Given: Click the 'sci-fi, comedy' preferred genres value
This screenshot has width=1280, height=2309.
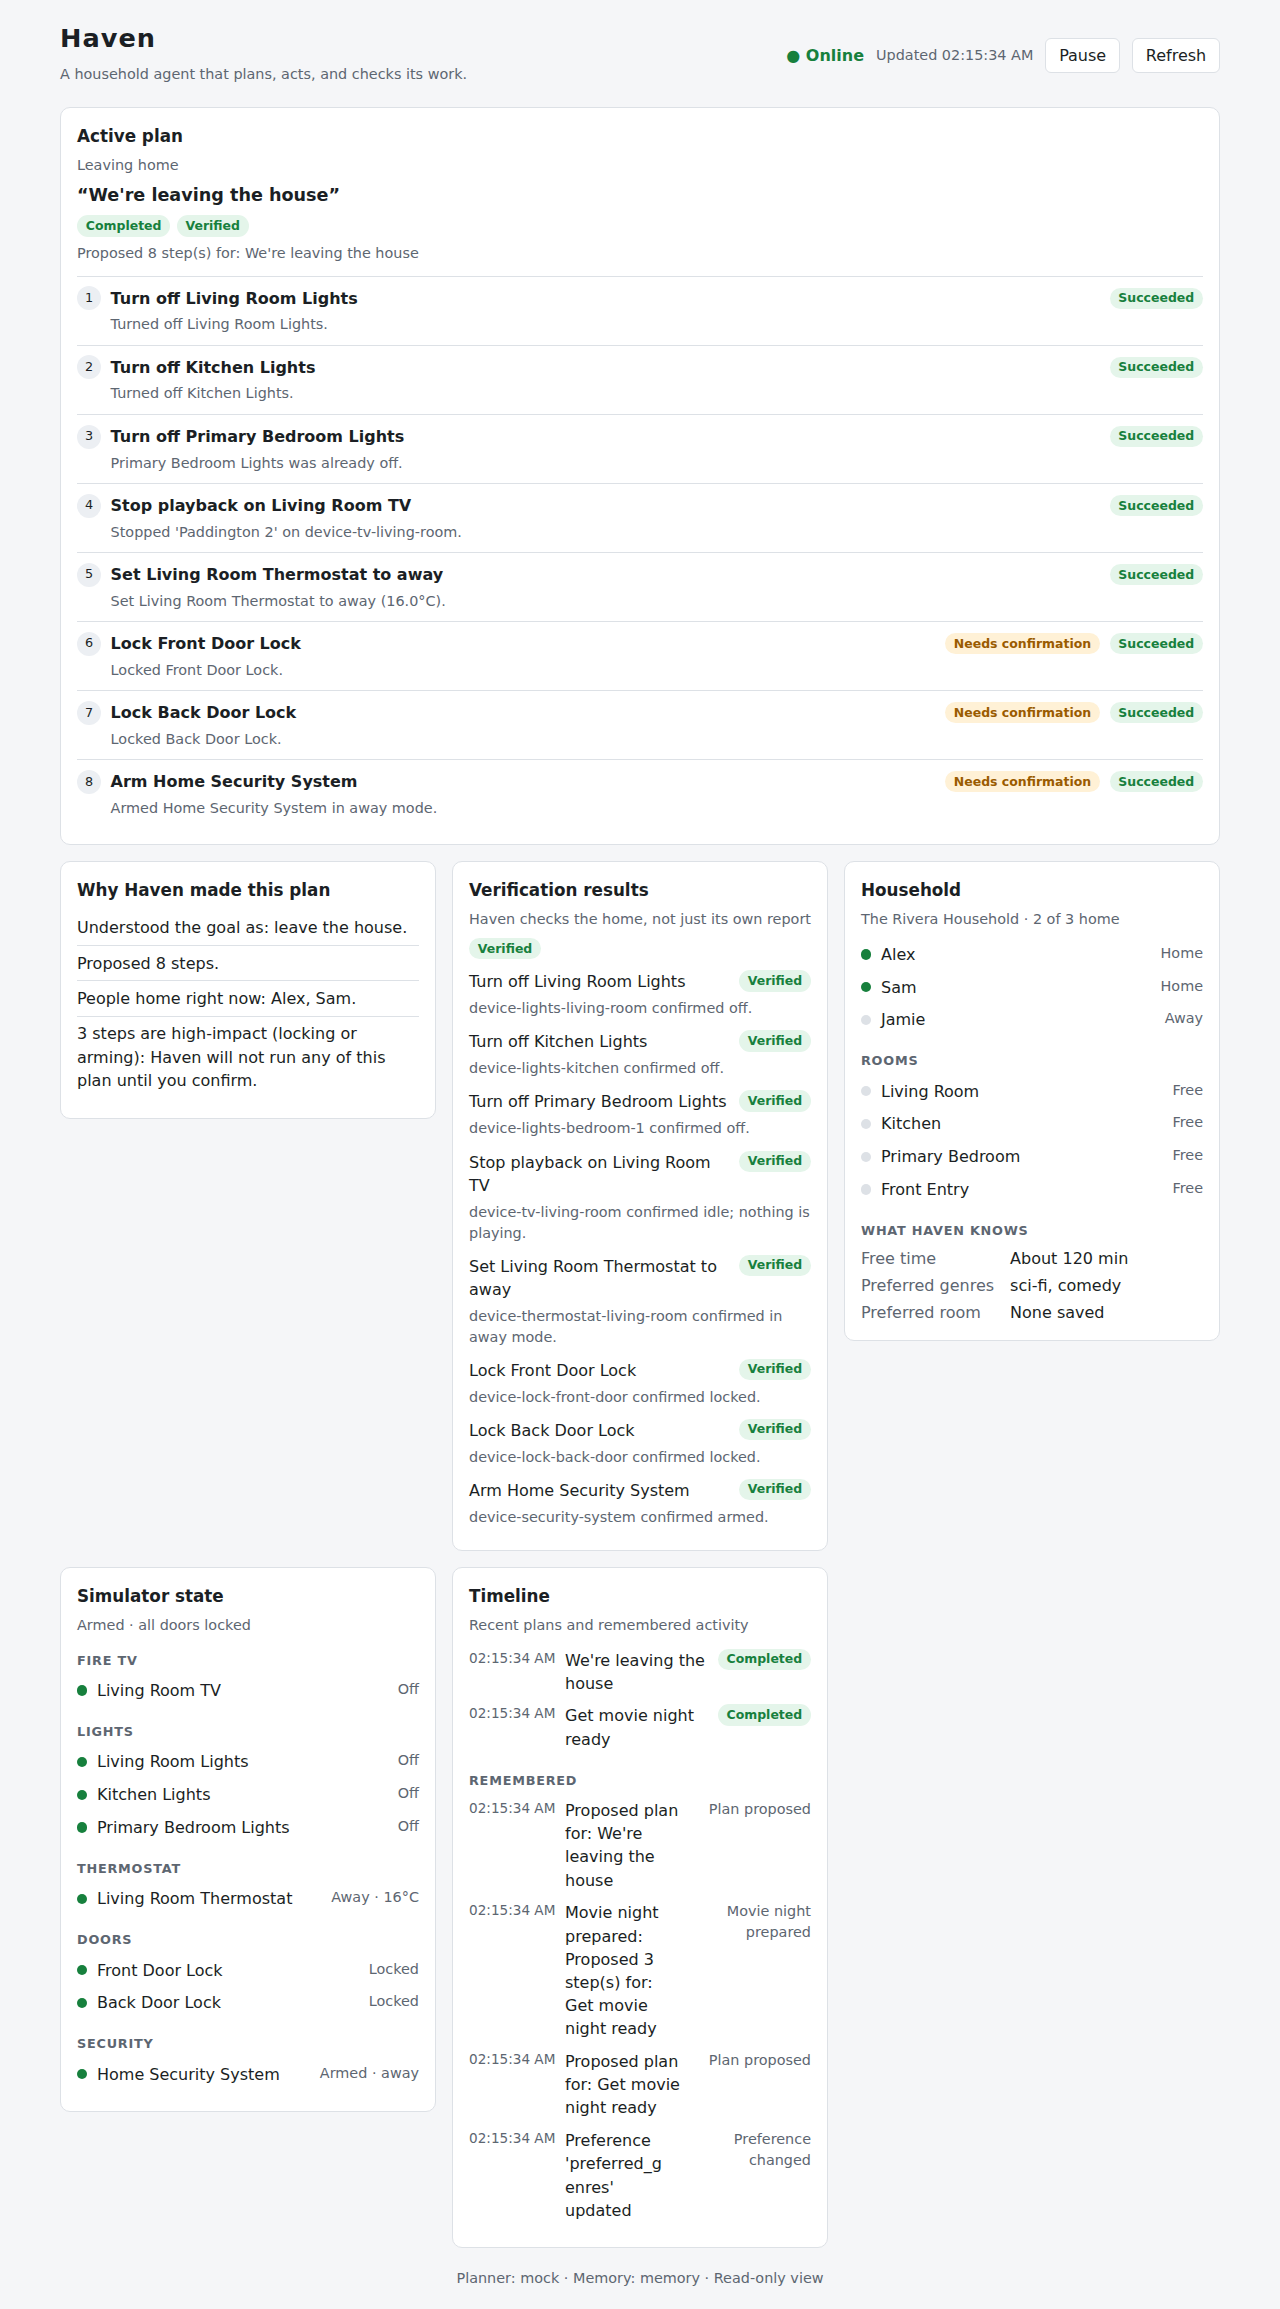Looking at the screenshot, I should 1065,1285.
